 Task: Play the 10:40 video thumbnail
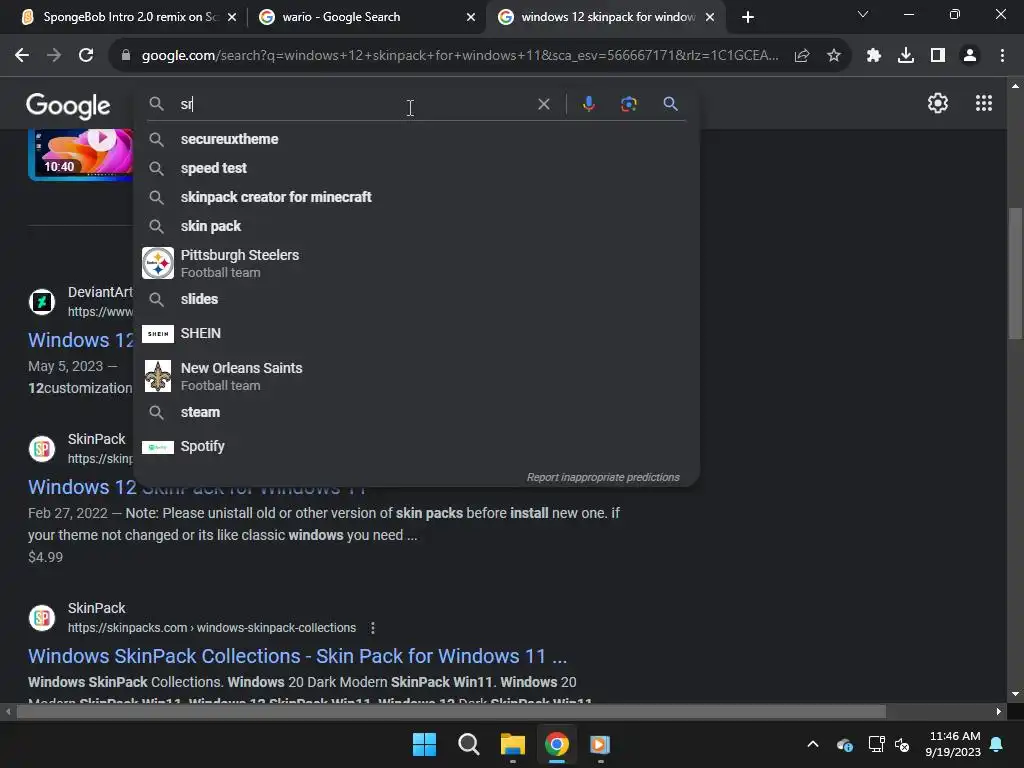80,154
